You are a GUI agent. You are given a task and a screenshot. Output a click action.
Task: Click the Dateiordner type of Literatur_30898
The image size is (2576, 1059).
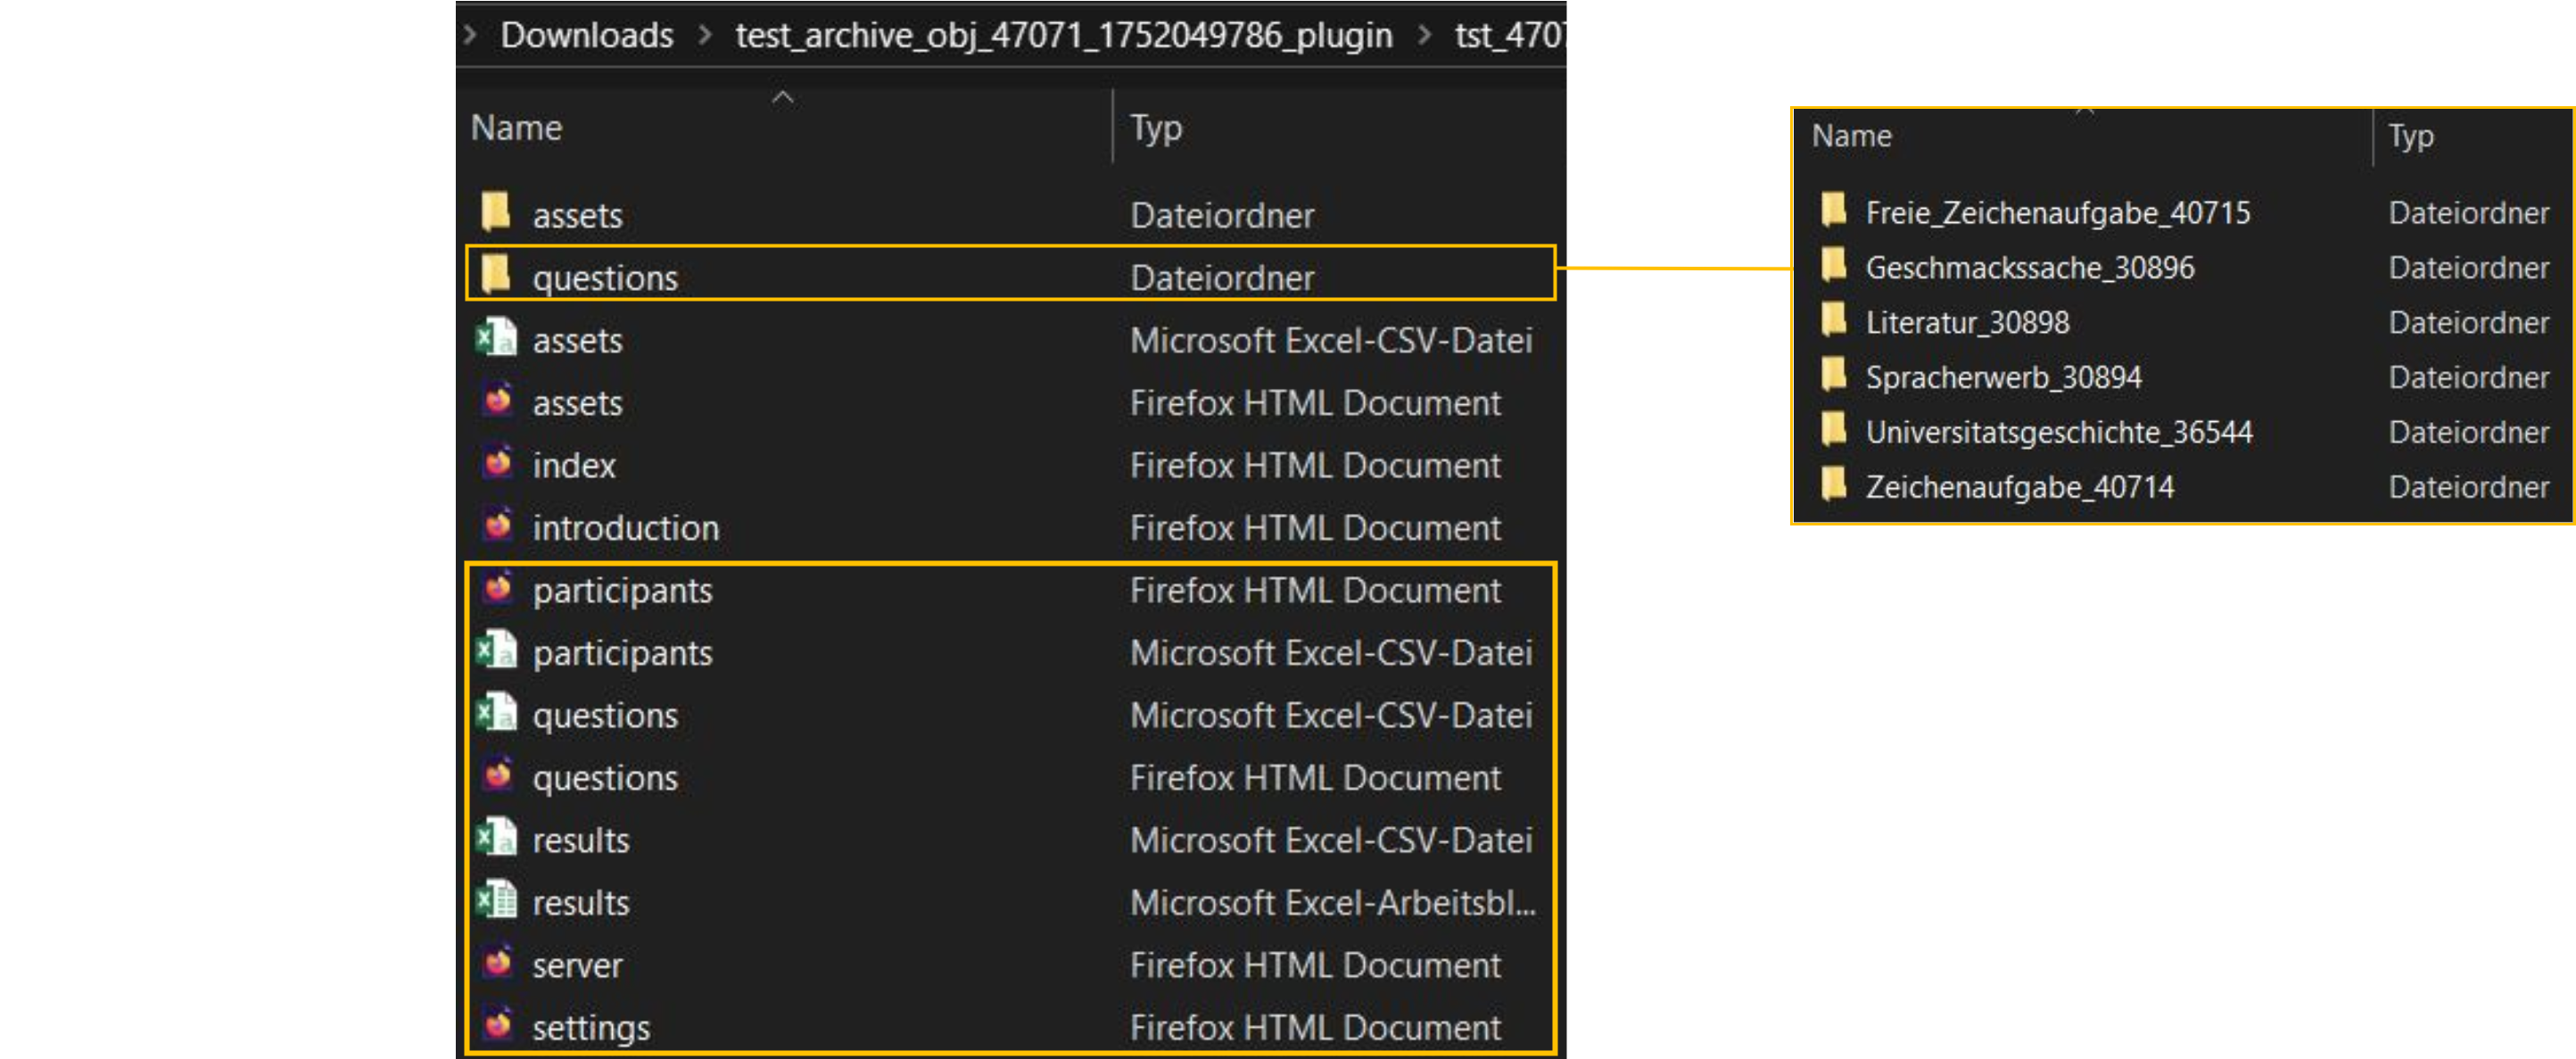[2468, 322]
